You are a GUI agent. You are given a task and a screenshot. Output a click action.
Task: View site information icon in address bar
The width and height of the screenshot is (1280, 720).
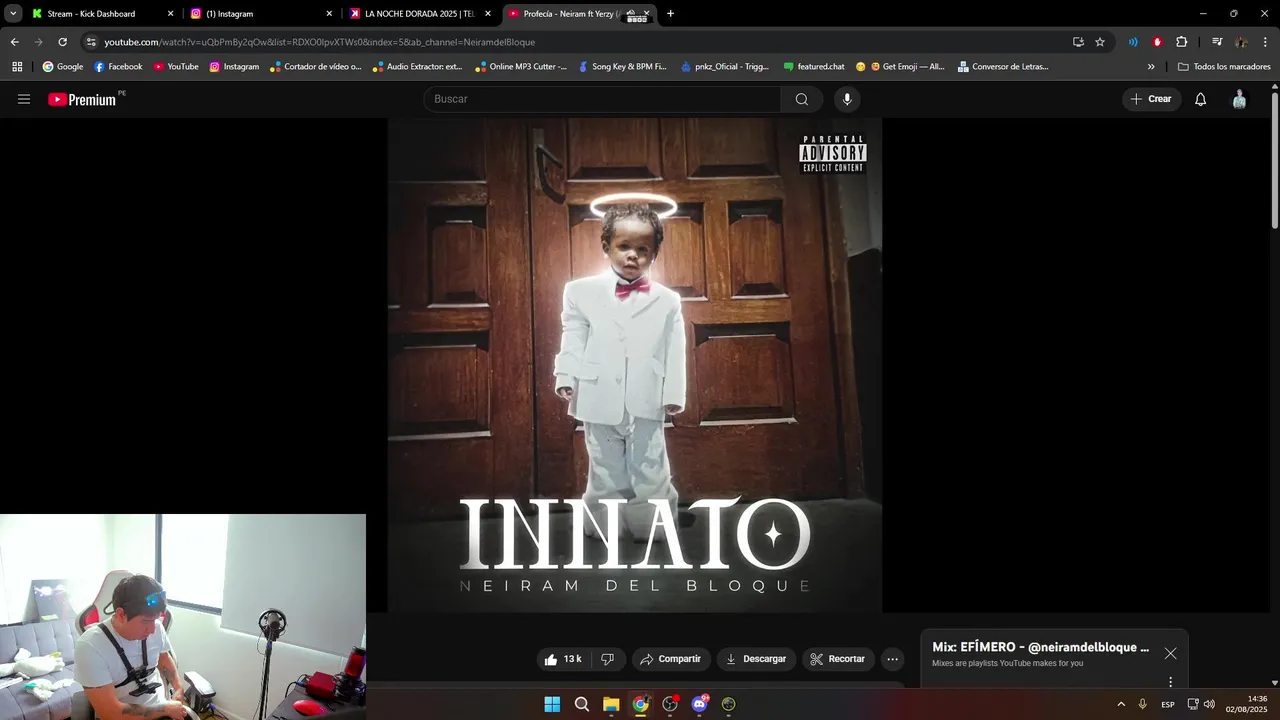tap(91, 42)
